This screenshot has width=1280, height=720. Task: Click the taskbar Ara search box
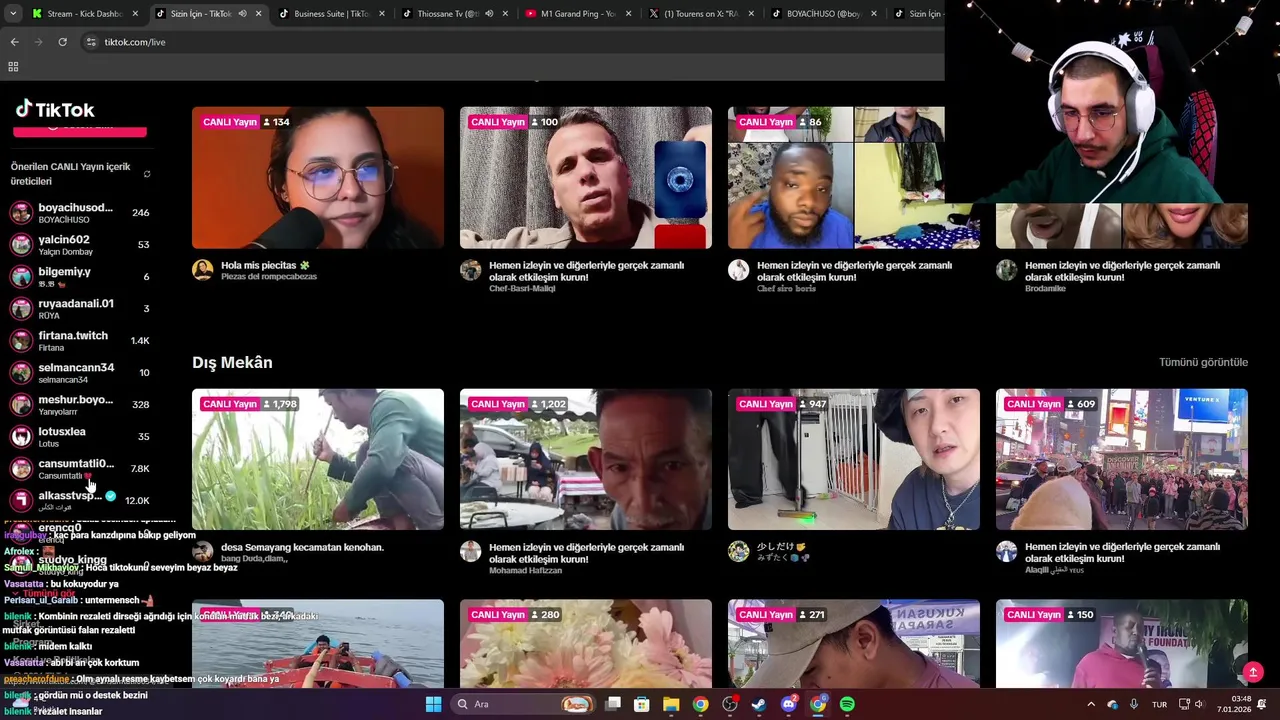523,704
